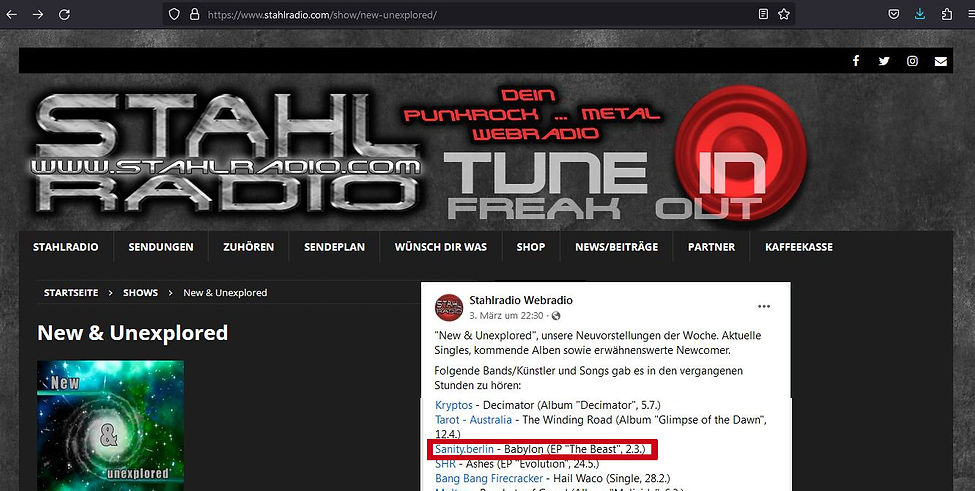Go back with the browser back arrow

pyautogui.click(x=11, y=14)
